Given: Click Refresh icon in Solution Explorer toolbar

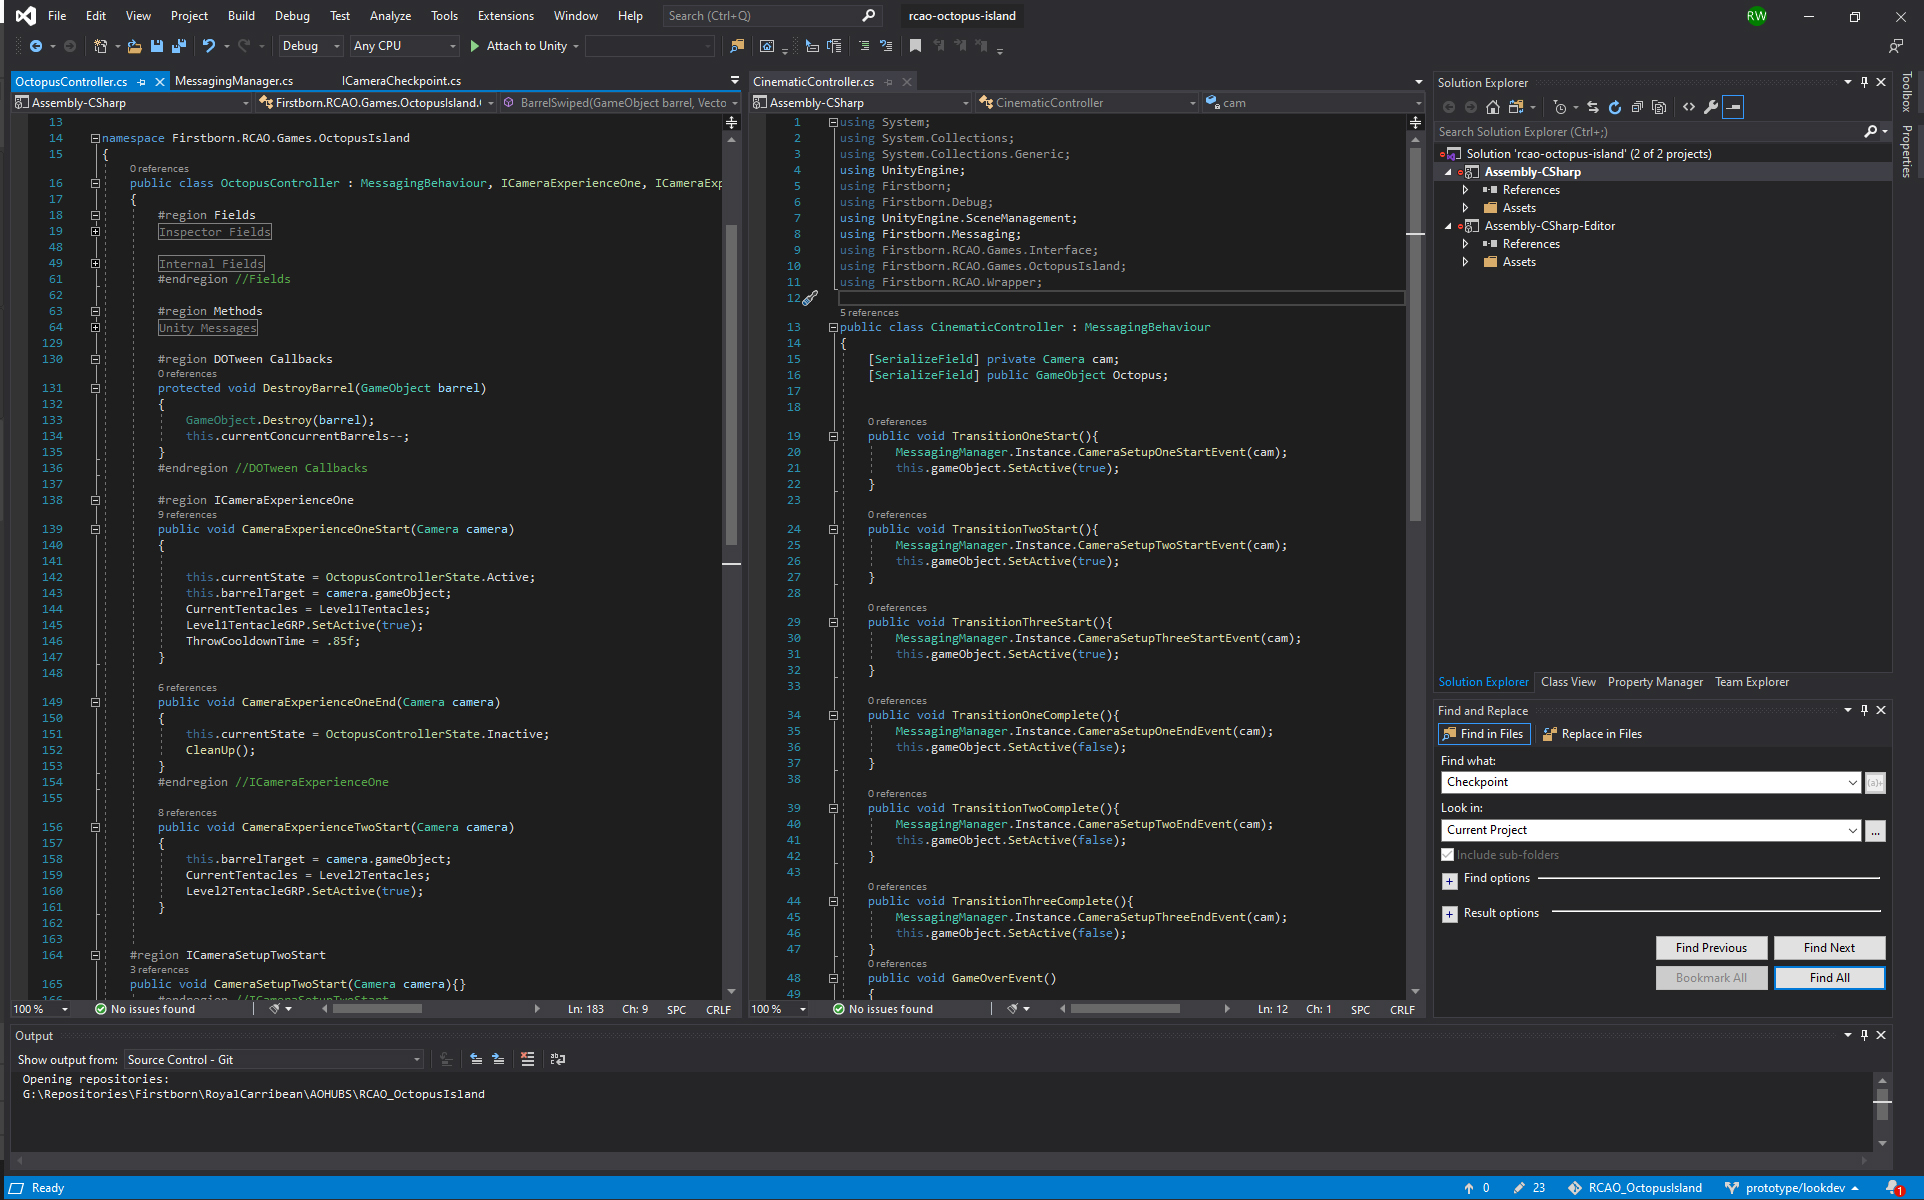Looking at the screenshot, I should (1614, 107).
